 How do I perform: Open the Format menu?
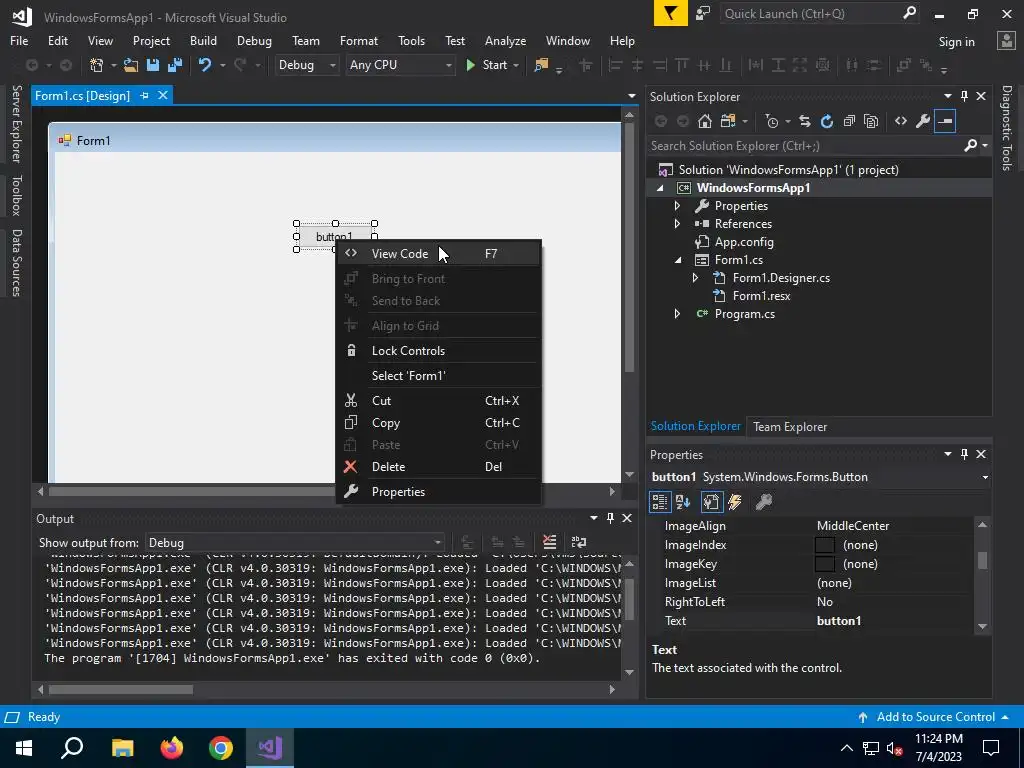pyautogui.click(x=359, y=40)
